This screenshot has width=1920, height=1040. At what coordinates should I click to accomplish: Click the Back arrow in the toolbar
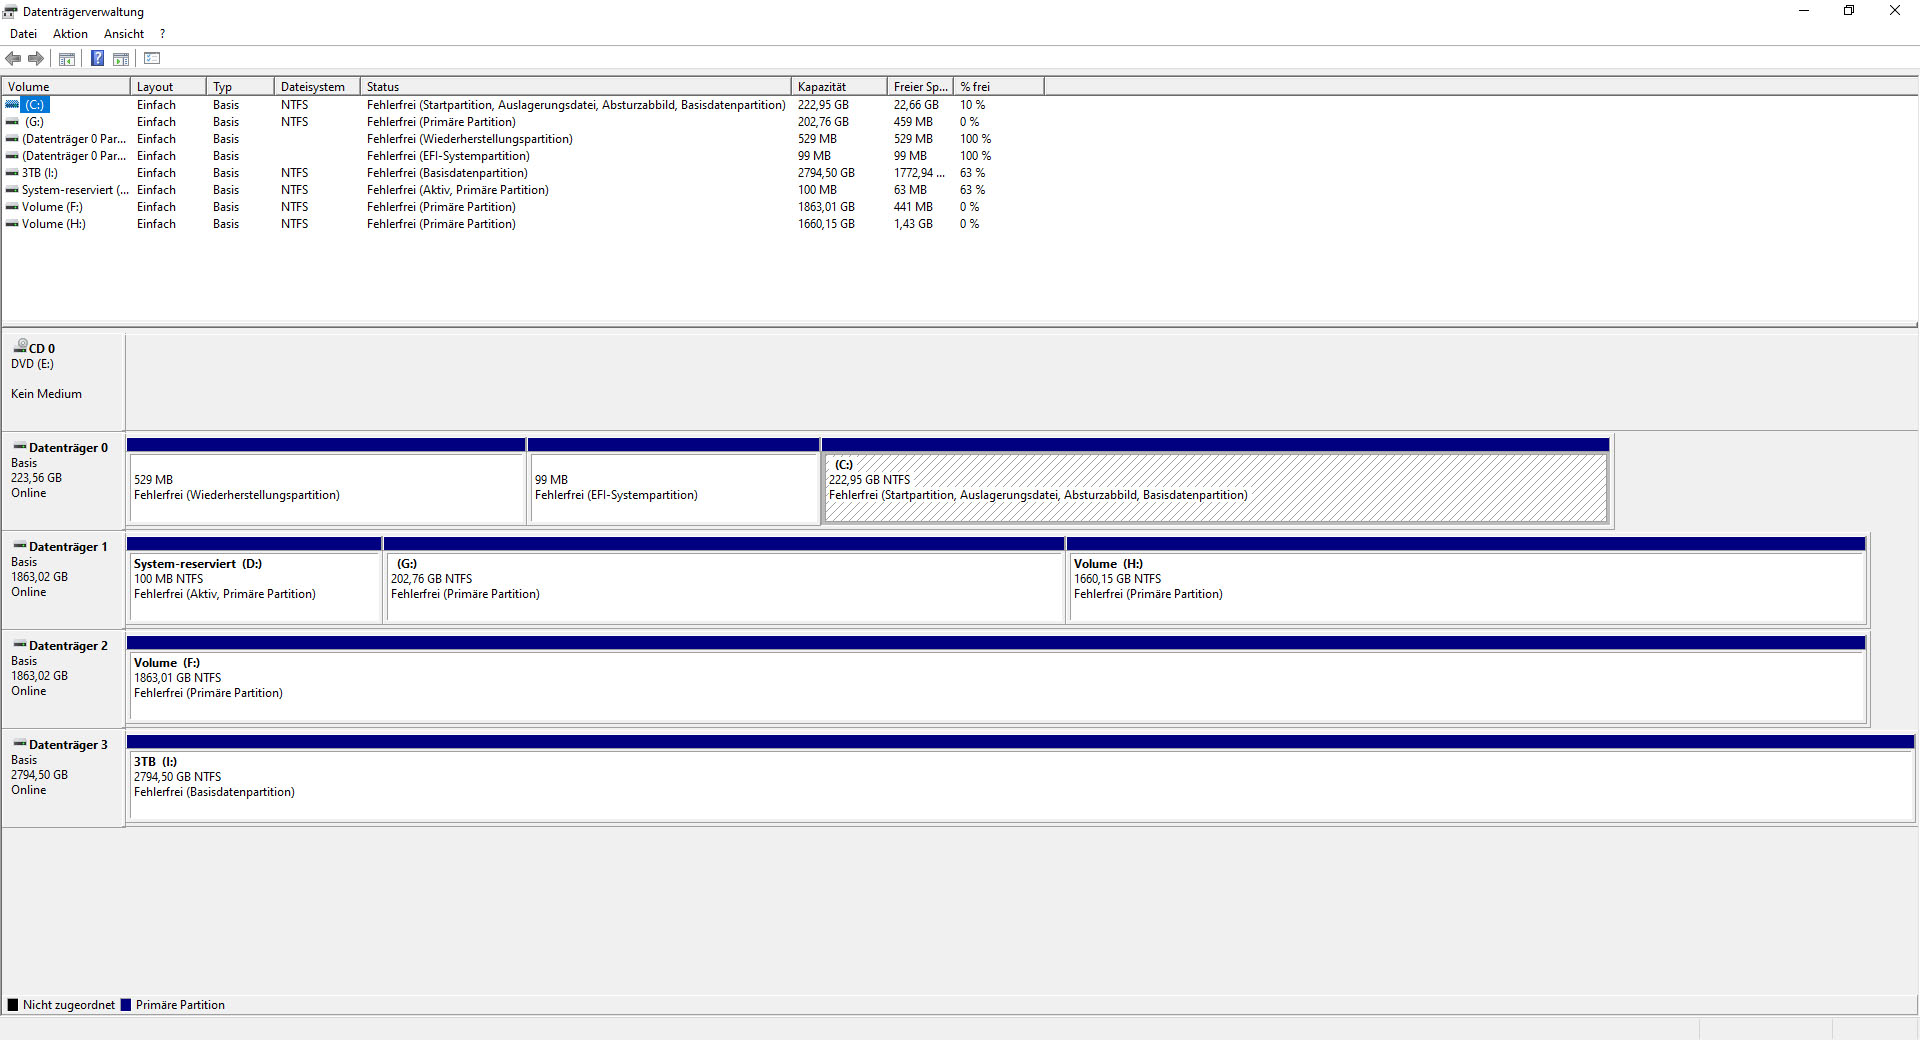(13, 58)
